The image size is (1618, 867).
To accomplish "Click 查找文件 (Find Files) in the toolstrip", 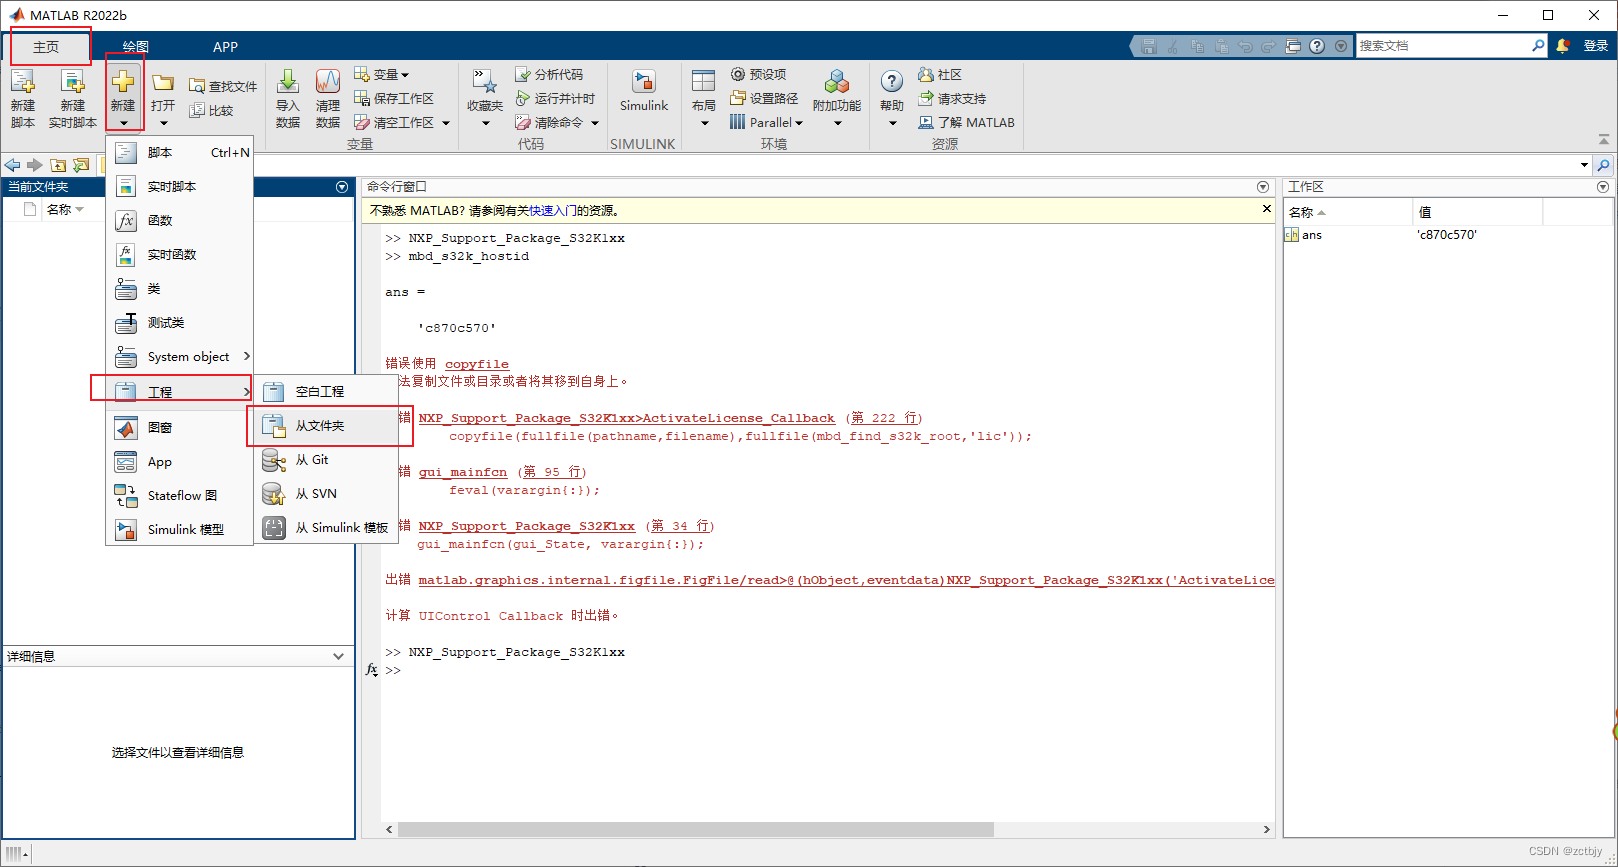I will (223, 86).
